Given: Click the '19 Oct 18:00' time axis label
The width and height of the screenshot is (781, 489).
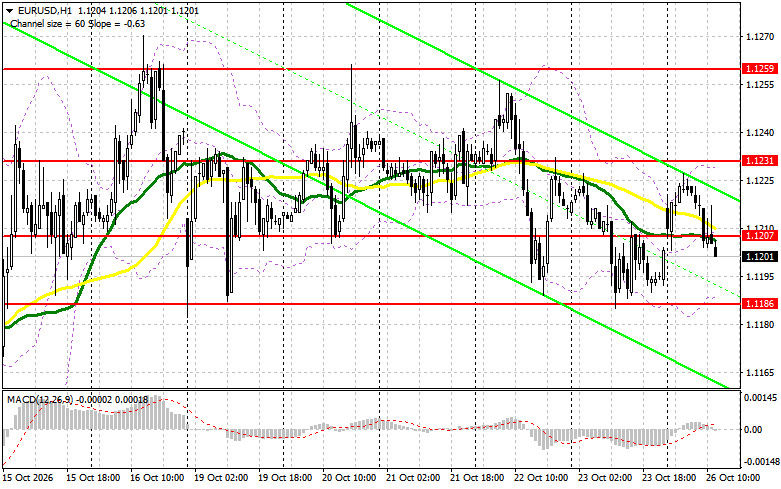Looking at the screenshot, I should 285,478.
